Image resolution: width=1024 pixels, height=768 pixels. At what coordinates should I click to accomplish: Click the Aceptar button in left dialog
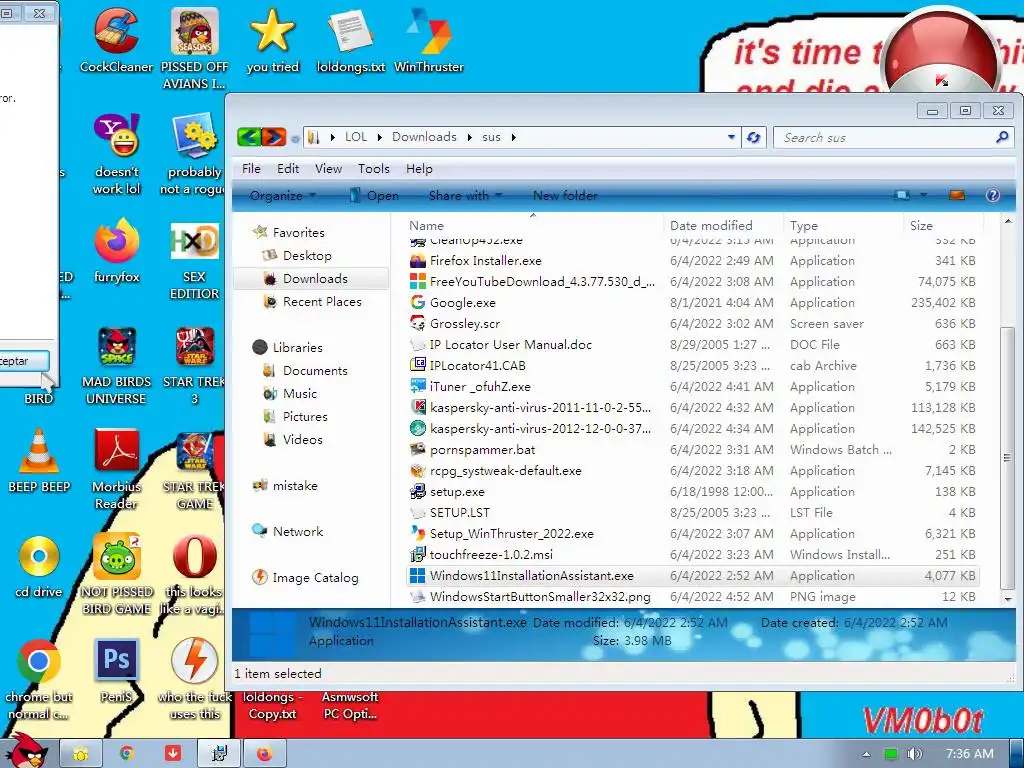24,361
